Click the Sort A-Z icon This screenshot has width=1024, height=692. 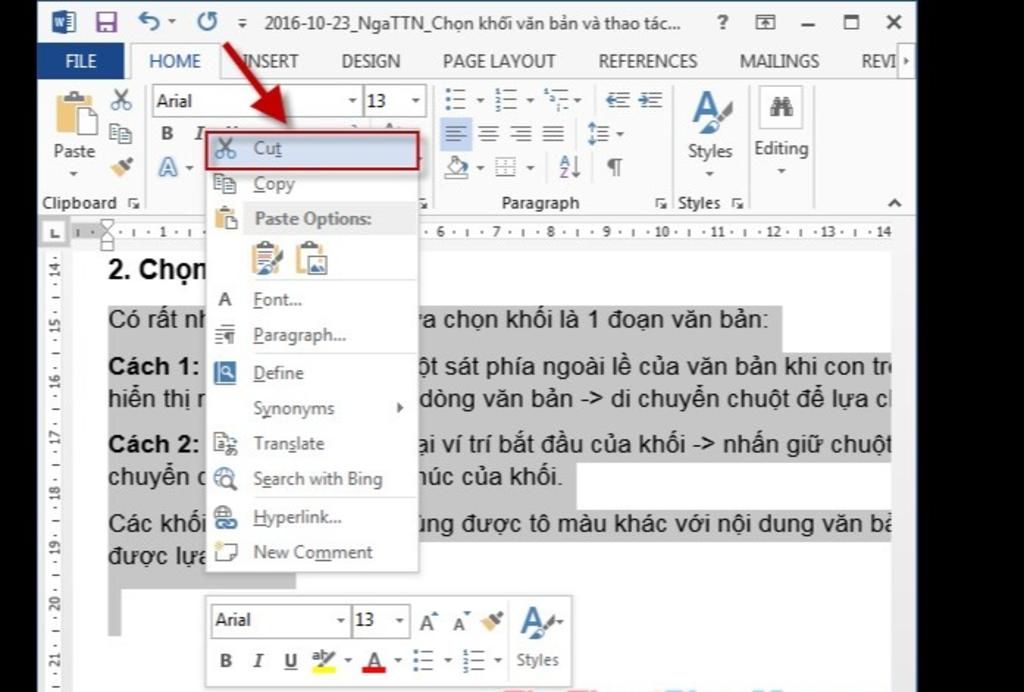click(x=569, y=168)
